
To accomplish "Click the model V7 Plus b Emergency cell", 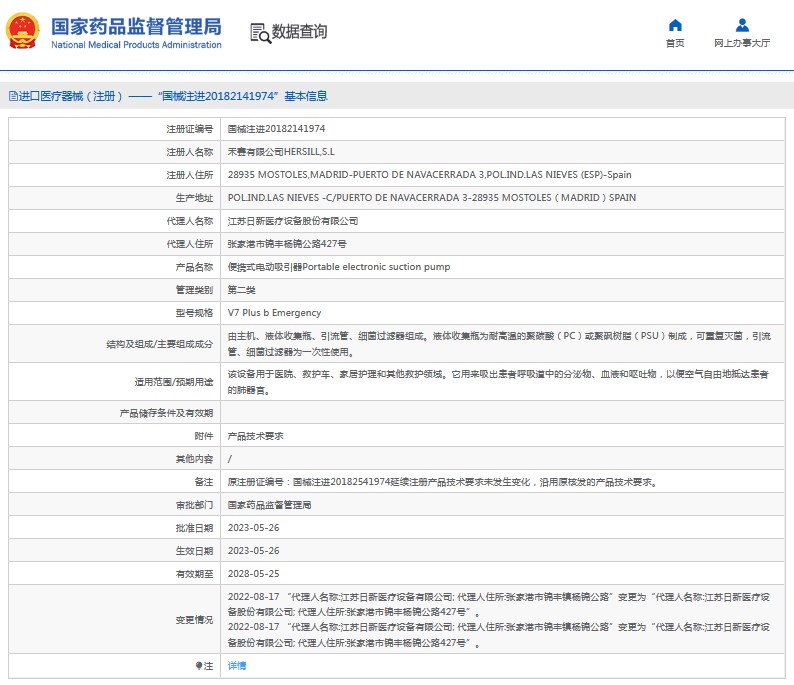I will pos(274,313).
